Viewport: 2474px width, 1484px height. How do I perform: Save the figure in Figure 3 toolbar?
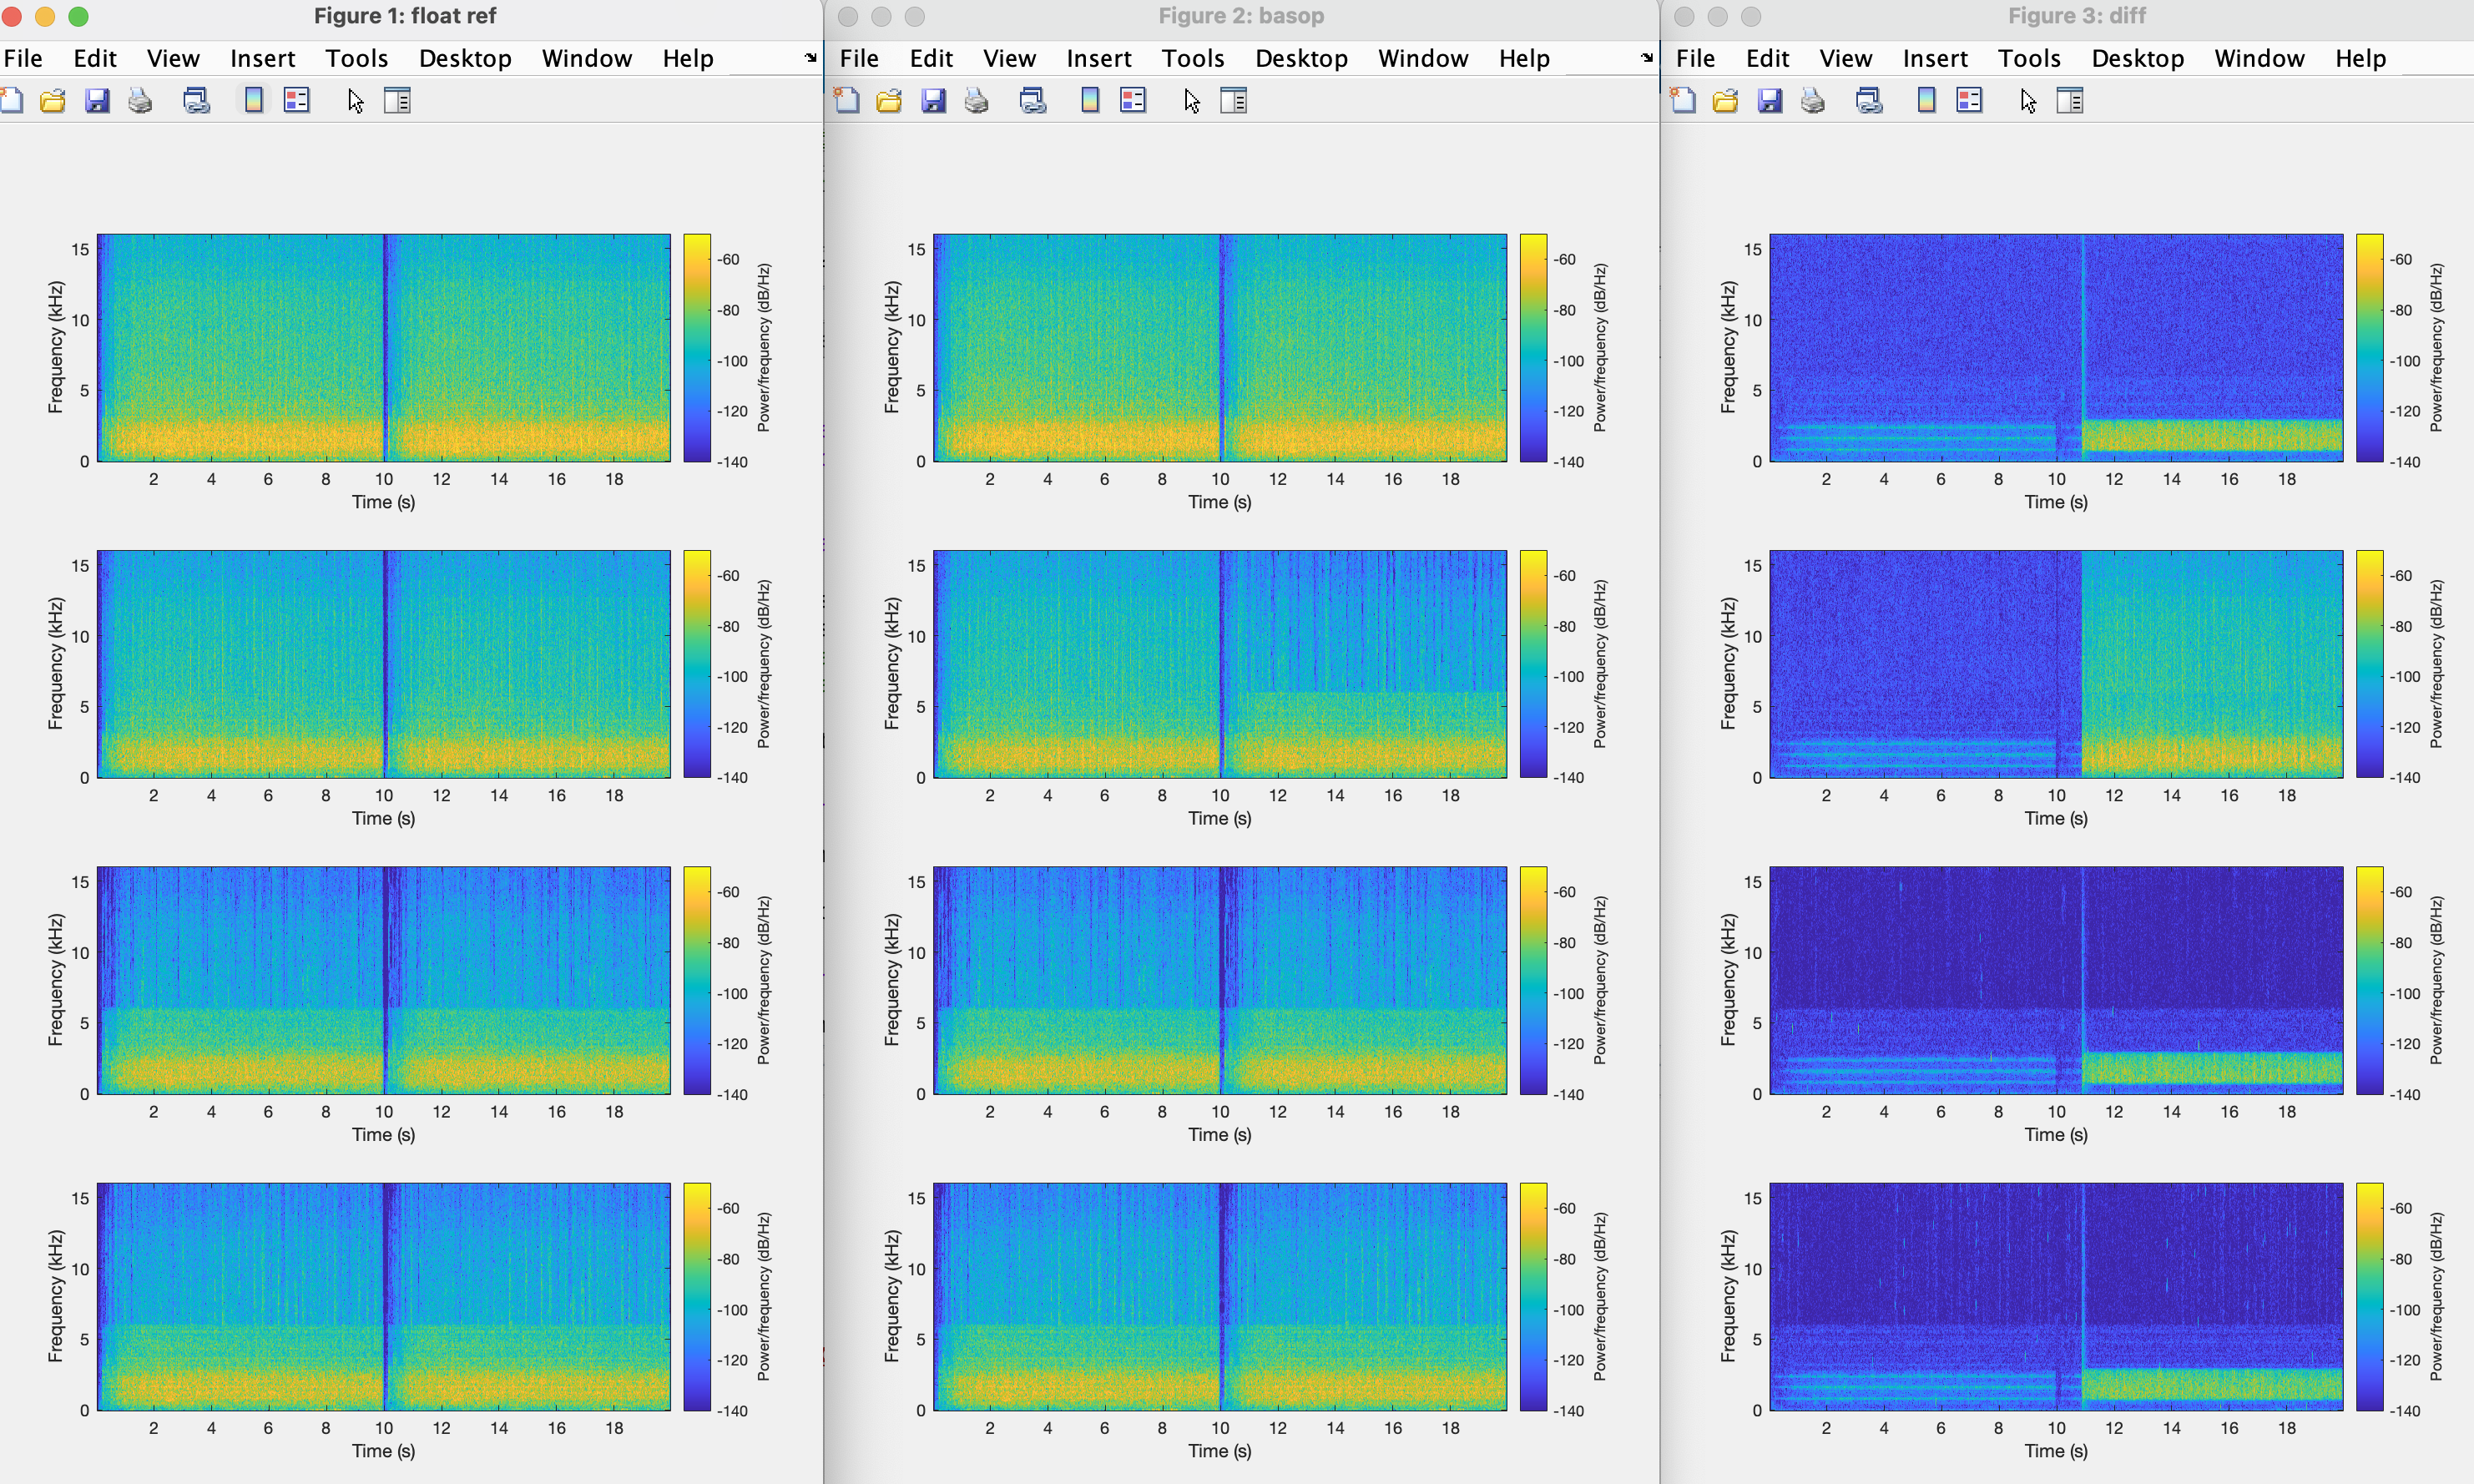[x=1769, y=100]
